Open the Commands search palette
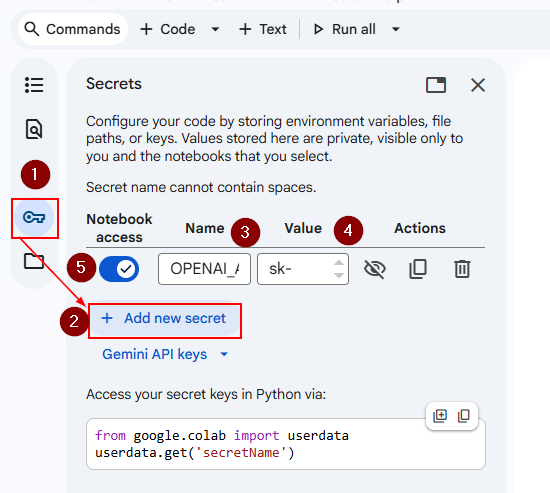Screen dimensions: 550x493 (73, 29)
